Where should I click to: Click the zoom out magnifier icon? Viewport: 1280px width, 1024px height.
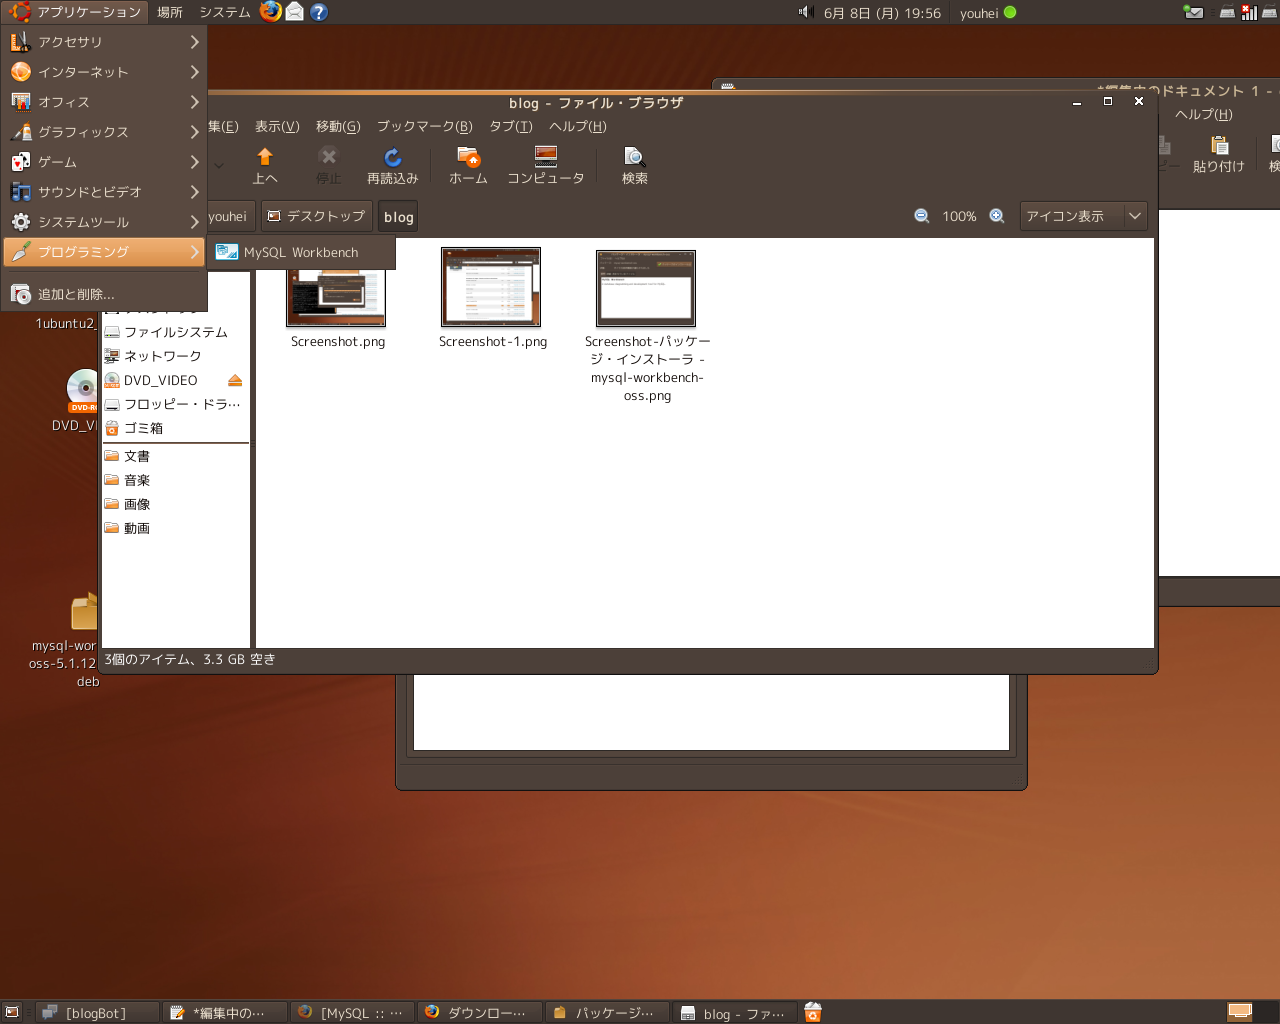point(922,216)
